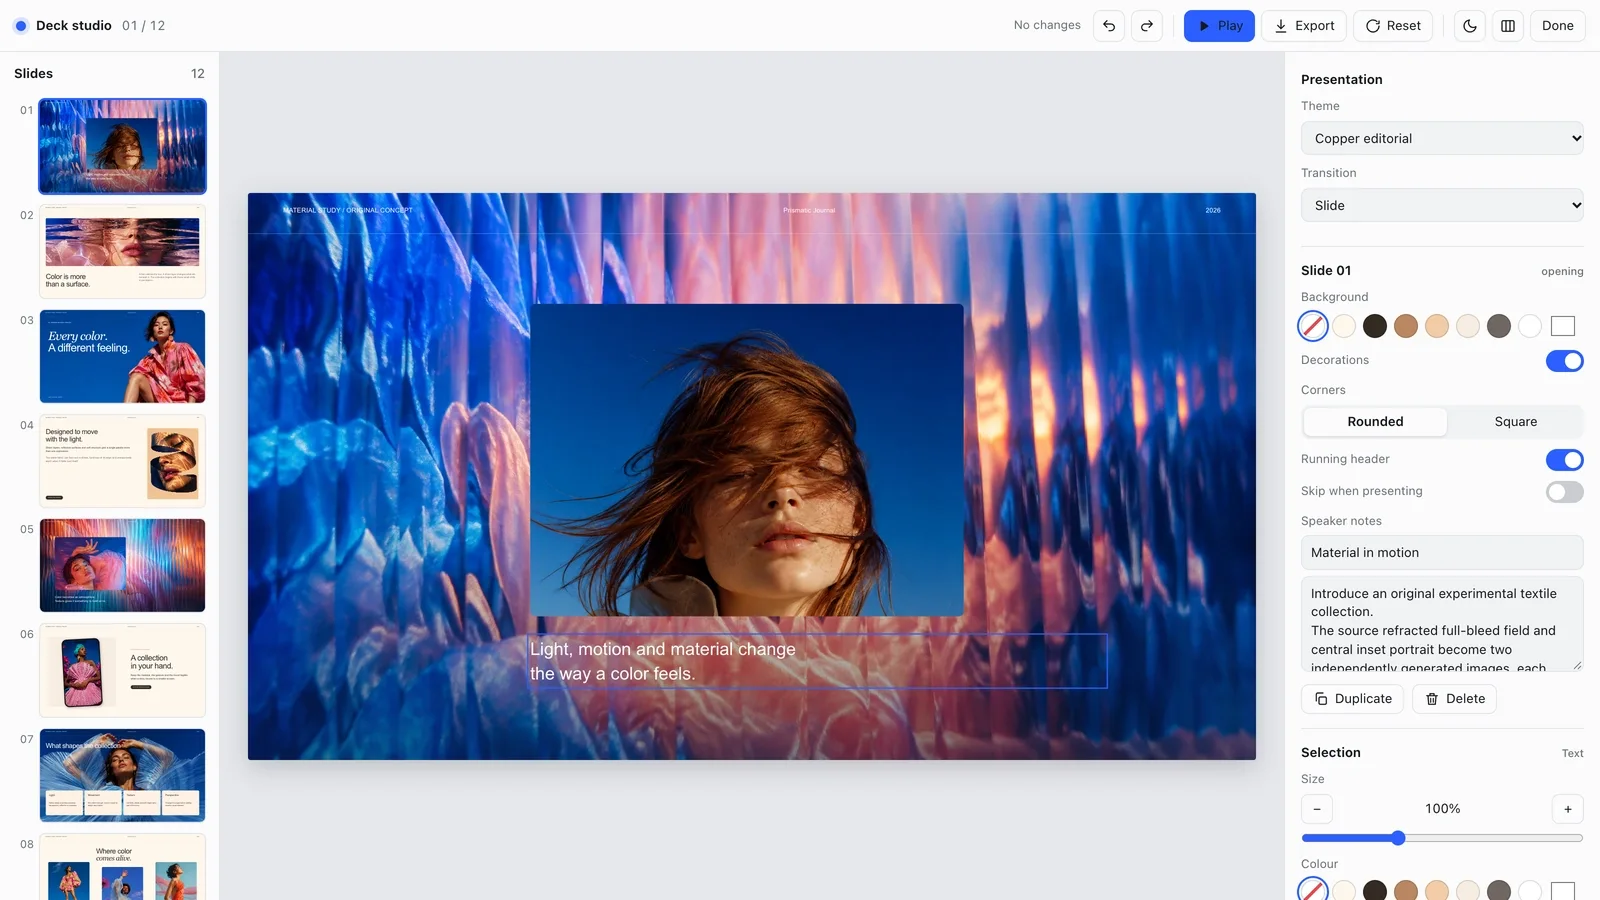The image size is (1600, 900).
Task: Increase selection size with plus
Action: [1568, 809]
